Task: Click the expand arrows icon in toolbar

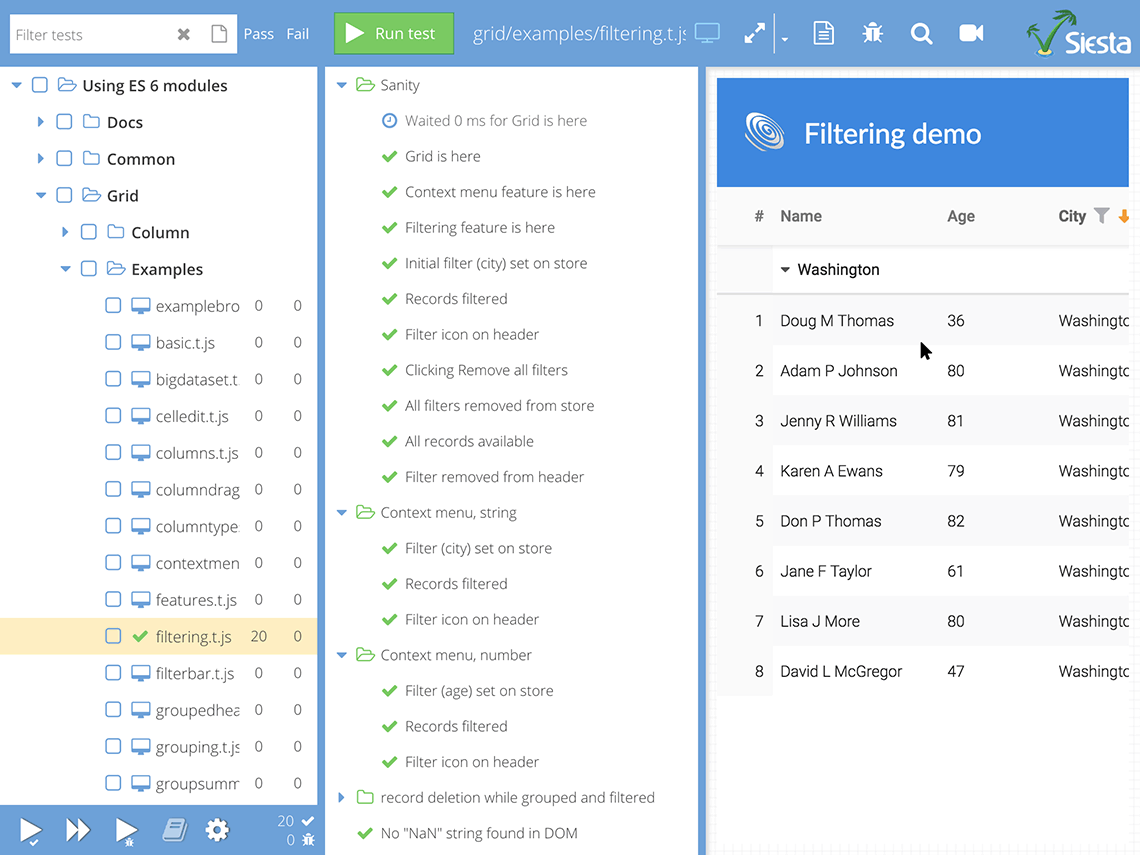Action: (x=755, y=33)
